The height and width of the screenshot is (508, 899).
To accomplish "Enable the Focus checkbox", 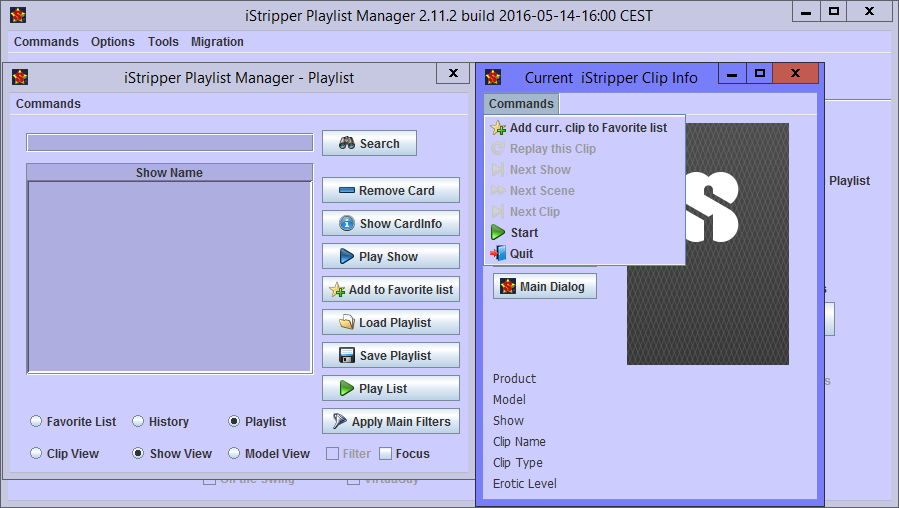I will [386, 454].
